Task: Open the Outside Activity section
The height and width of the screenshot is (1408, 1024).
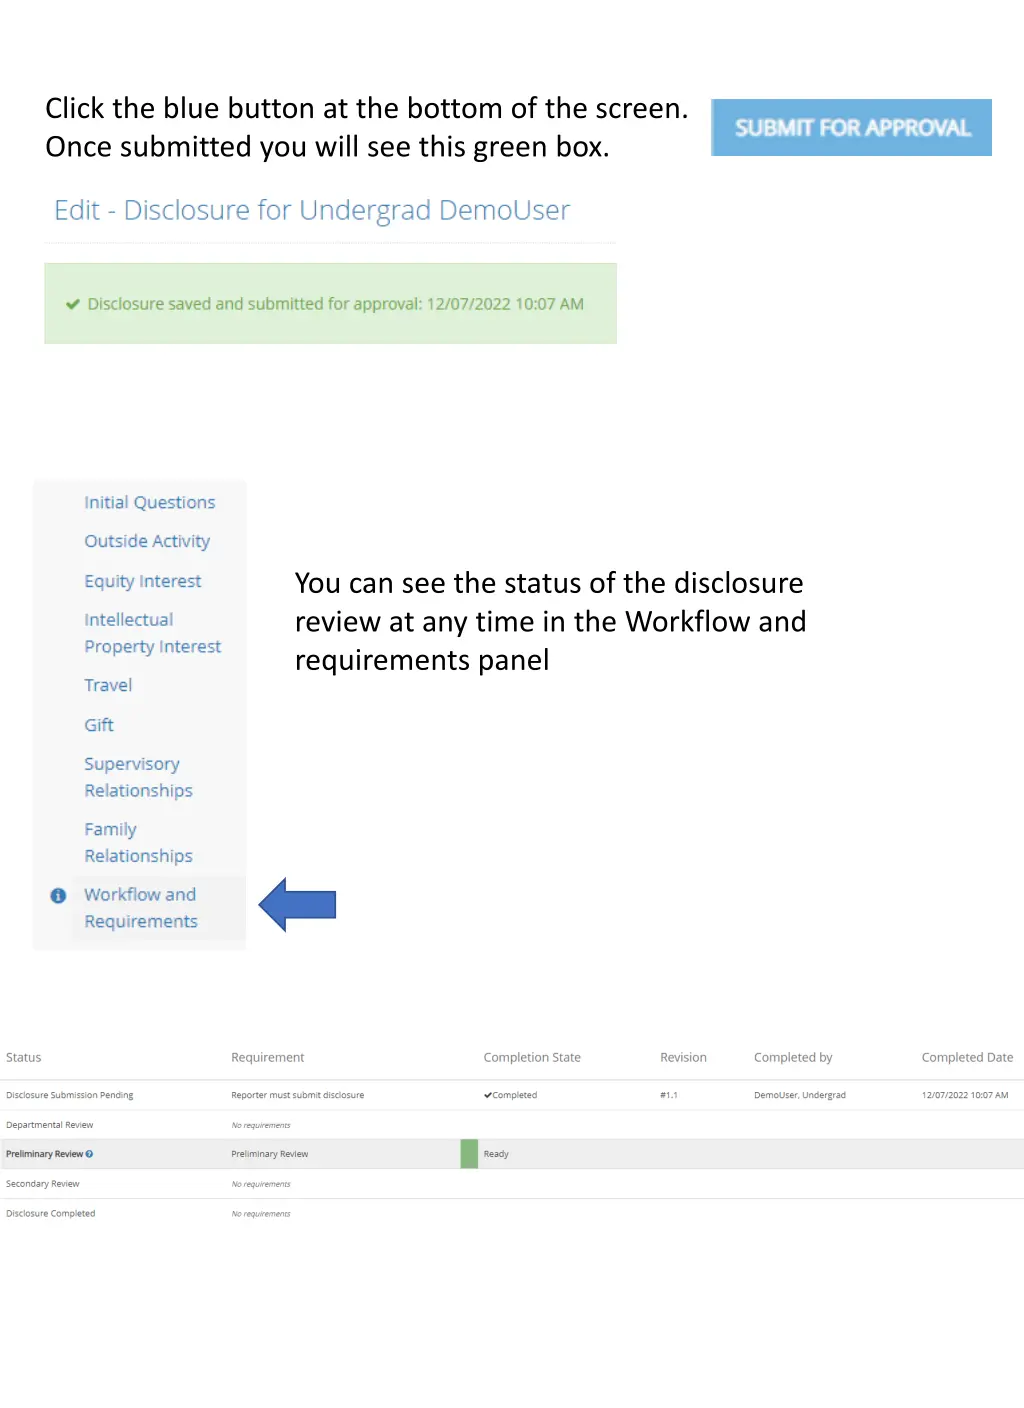Action: [147, 541]
